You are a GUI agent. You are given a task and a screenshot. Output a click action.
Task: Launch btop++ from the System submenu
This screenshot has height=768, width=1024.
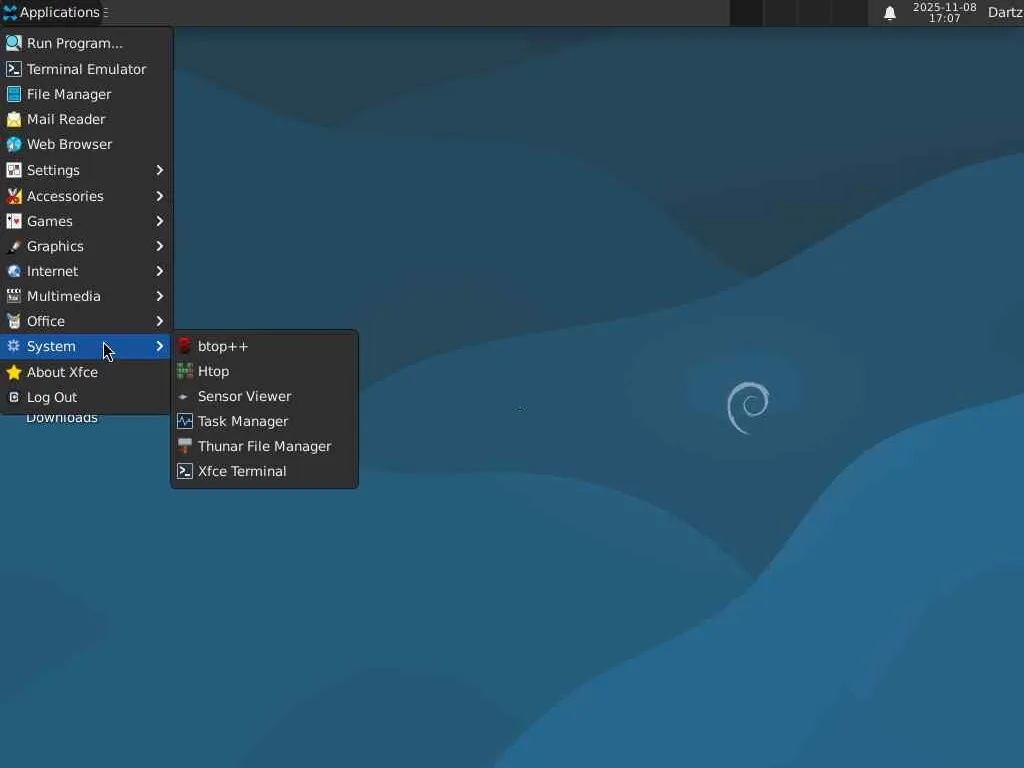(264, 346)
